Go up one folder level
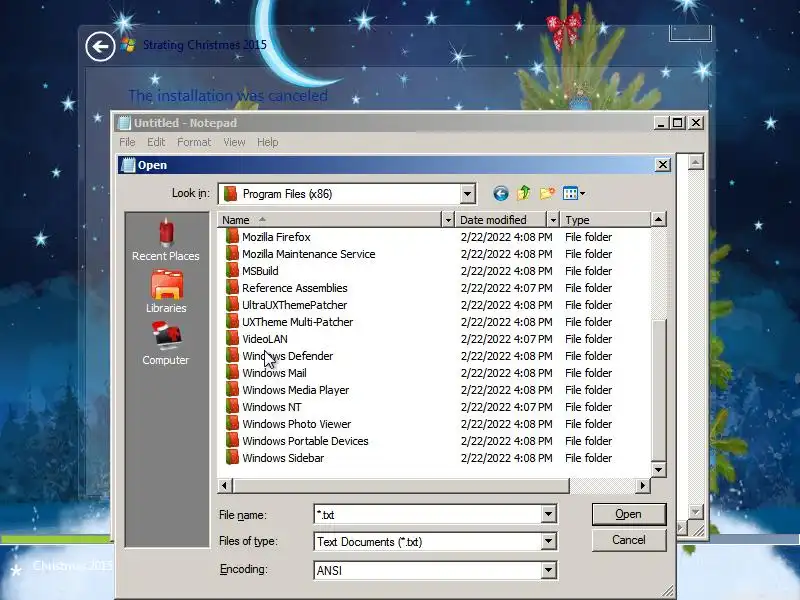 (x=524, y=193)
